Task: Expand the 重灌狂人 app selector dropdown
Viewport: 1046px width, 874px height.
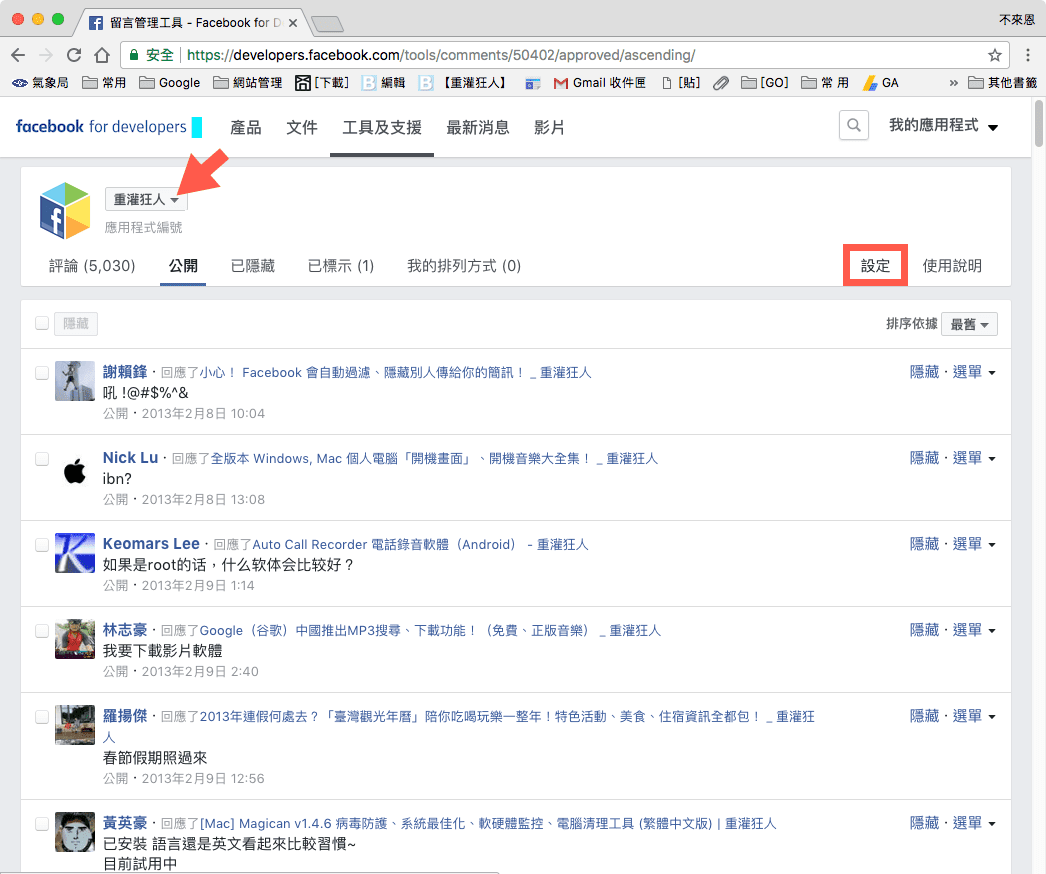Action: (x=146, y=199)
